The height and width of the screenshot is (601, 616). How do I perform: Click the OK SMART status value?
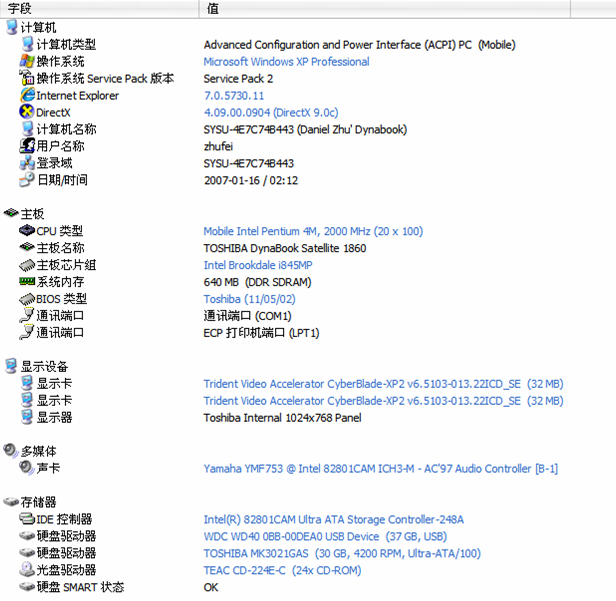[211, 587]
